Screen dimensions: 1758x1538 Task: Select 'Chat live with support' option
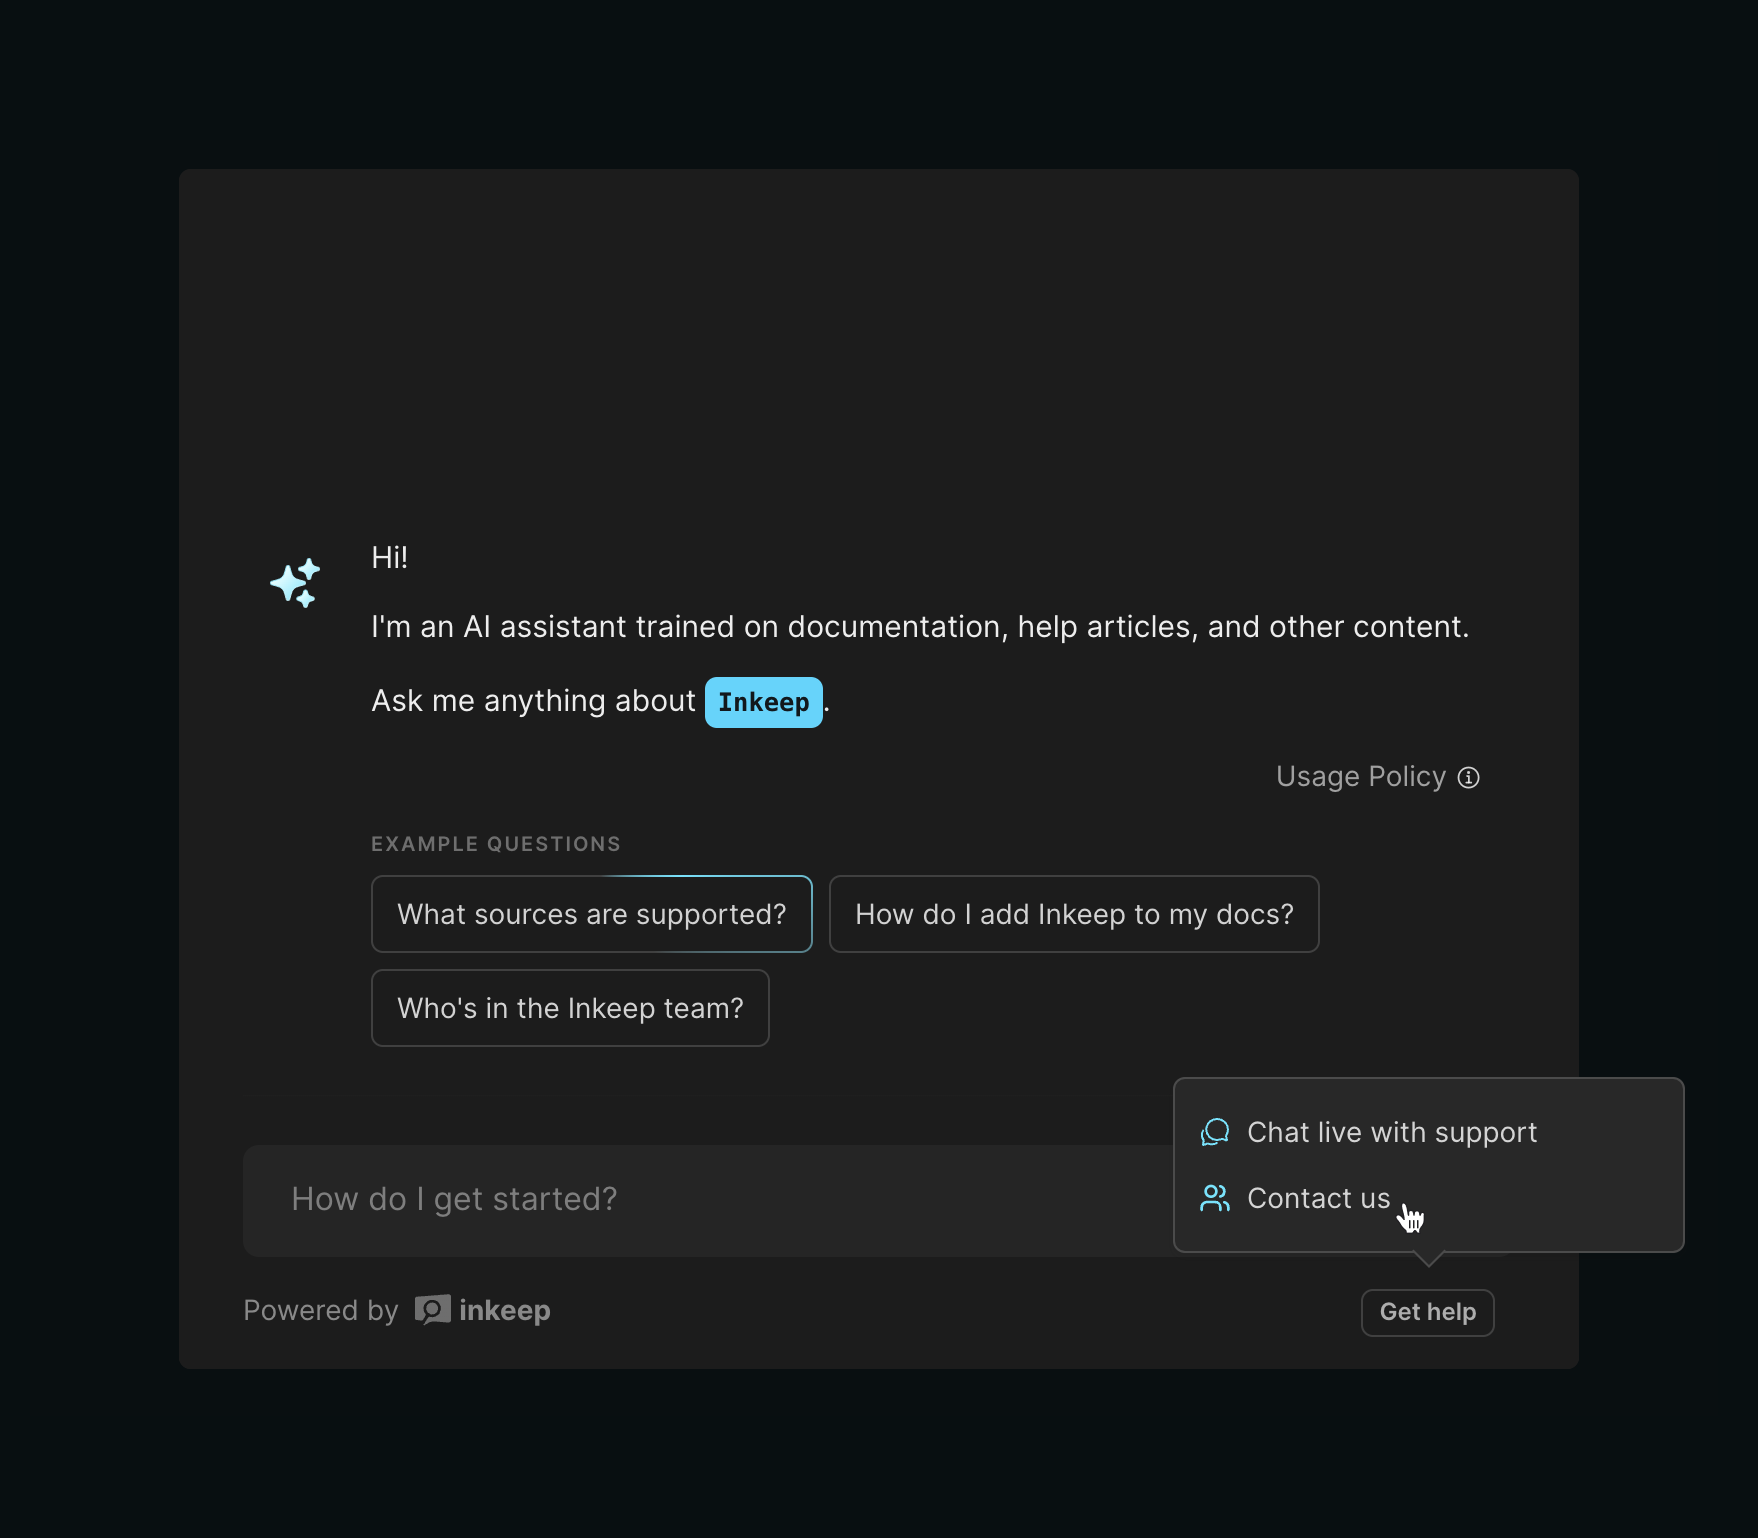coord(1391,1132)
